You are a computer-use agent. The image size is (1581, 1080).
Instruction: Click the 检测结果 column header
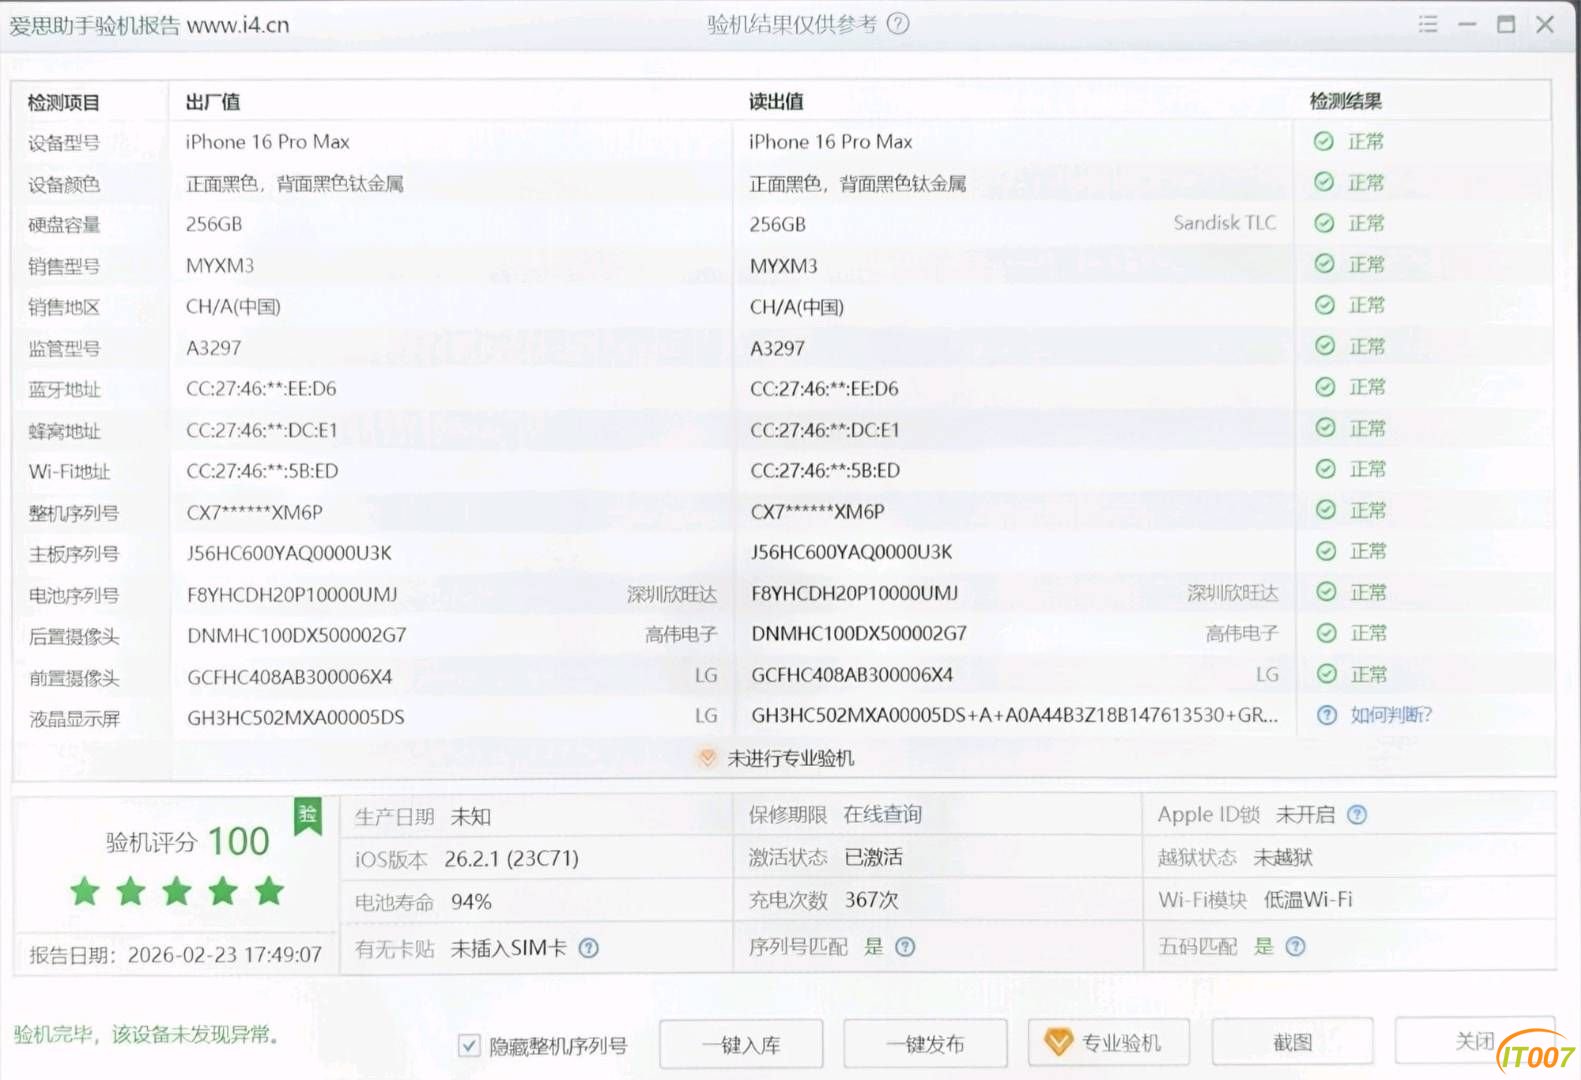(1345, 101)
